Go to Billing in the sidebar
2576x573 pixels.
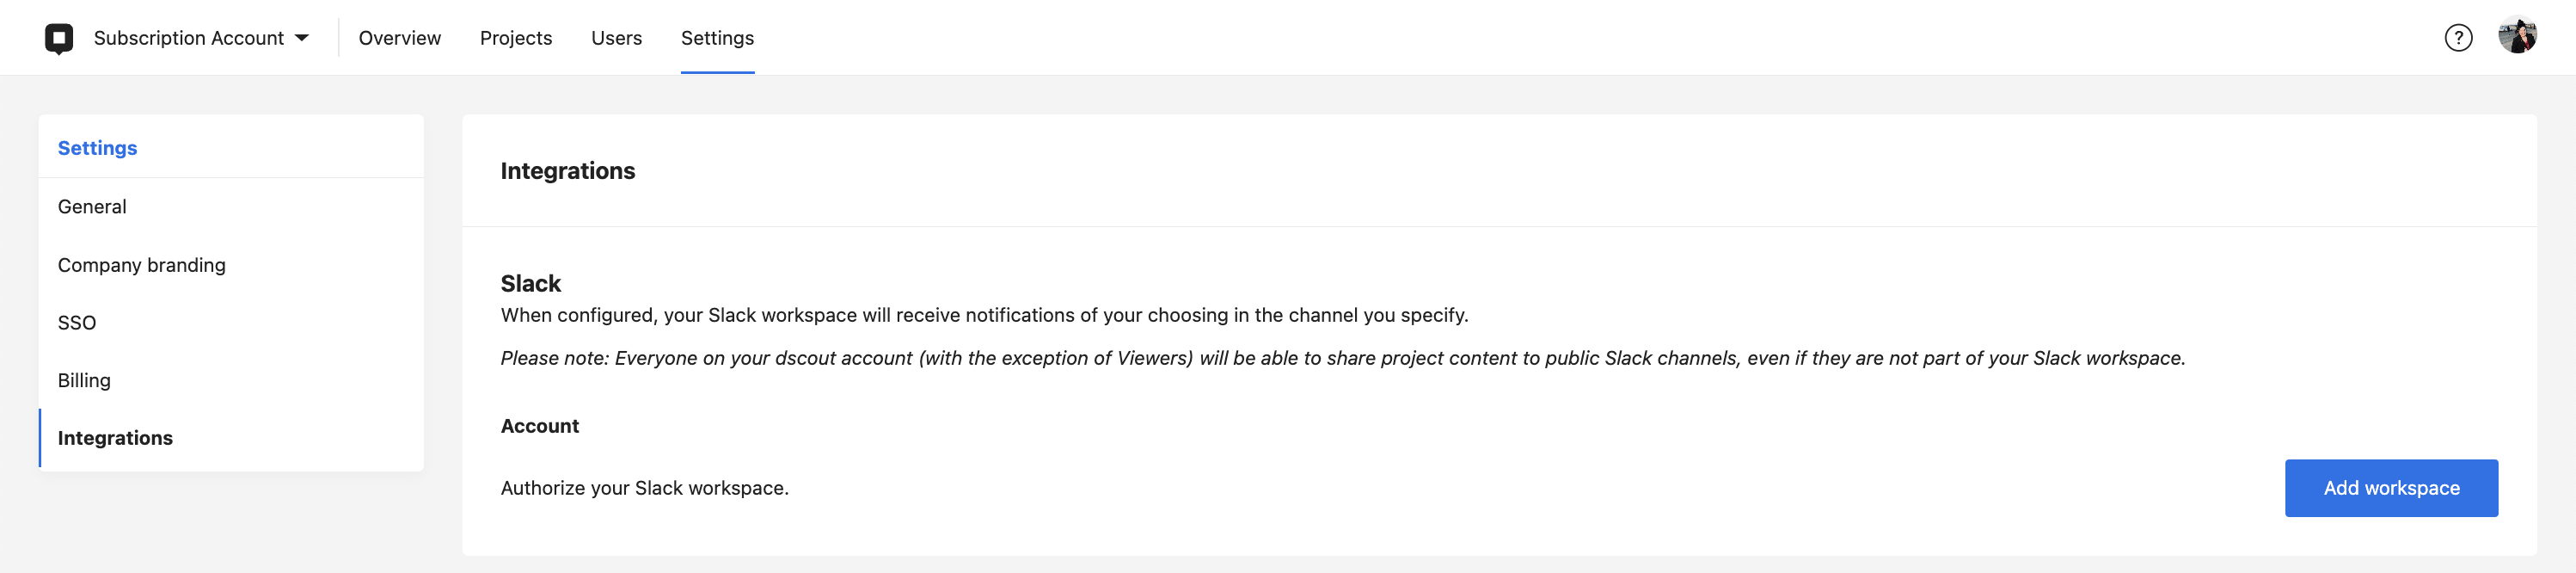[x=84, y=381]
